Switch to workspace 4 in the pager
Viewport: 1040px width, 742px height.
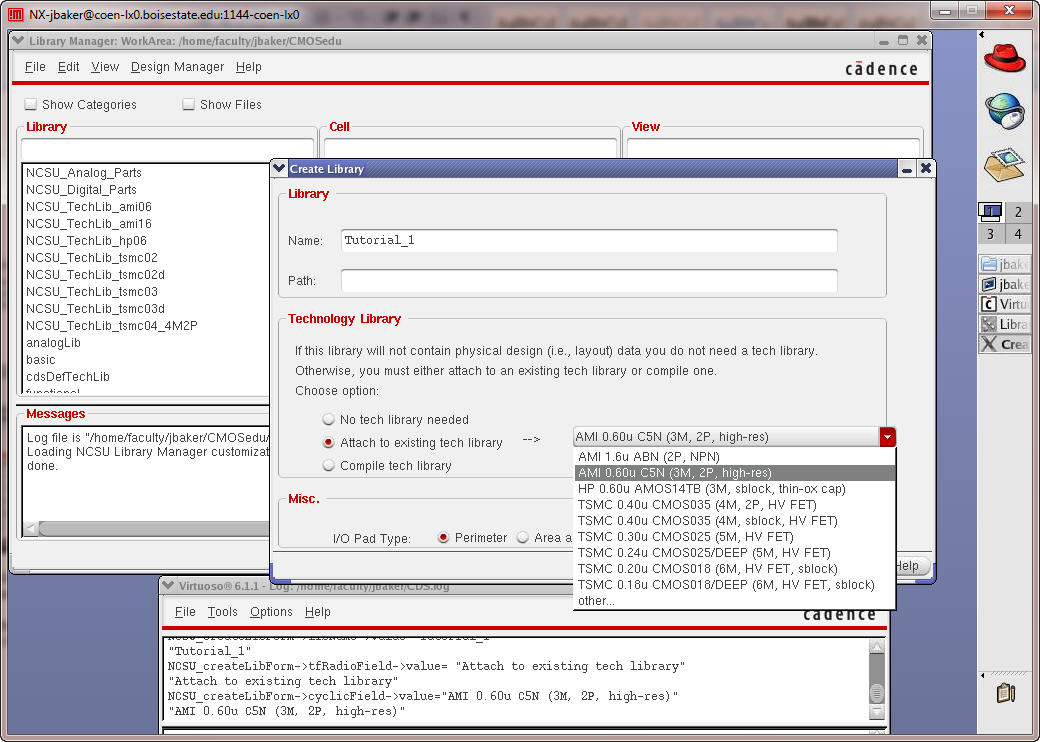[1018, 234]
